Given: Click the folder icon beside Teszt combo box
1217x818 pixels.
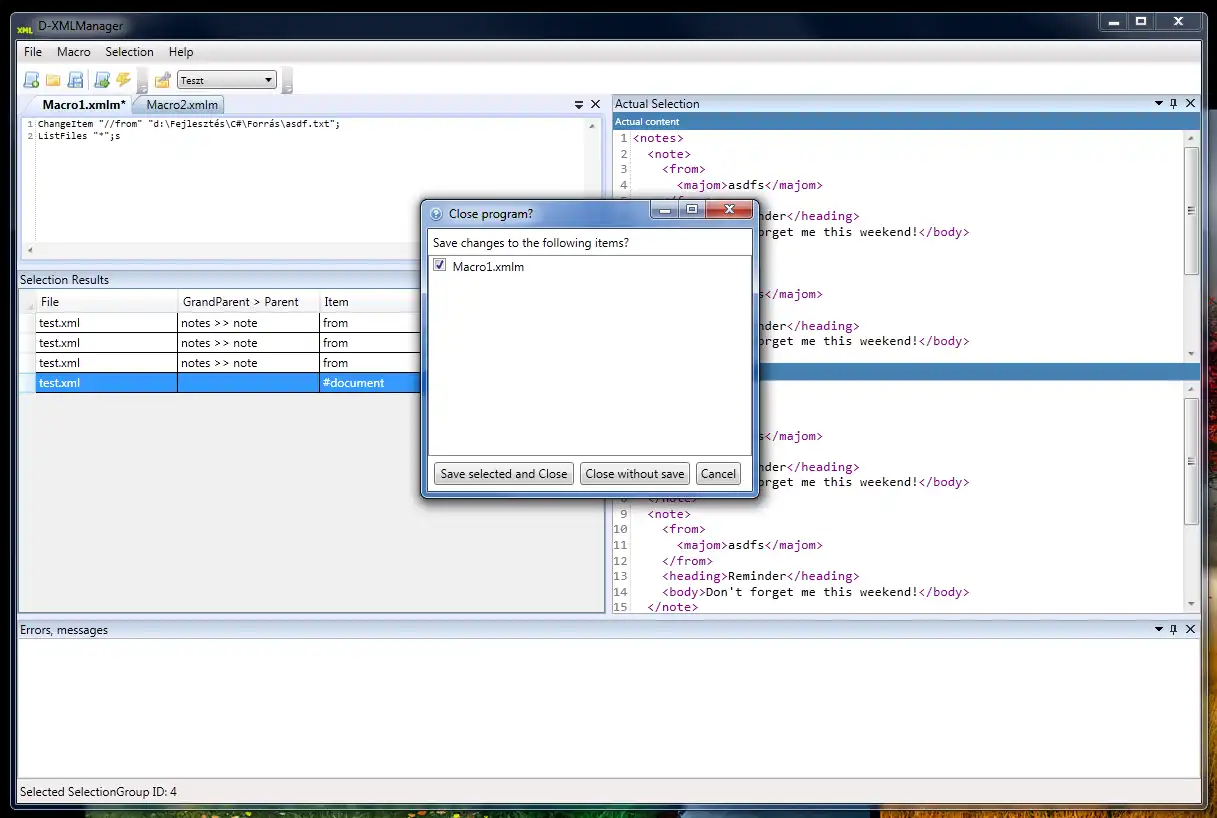Looking at the screenshot, I should coord(162,80).
